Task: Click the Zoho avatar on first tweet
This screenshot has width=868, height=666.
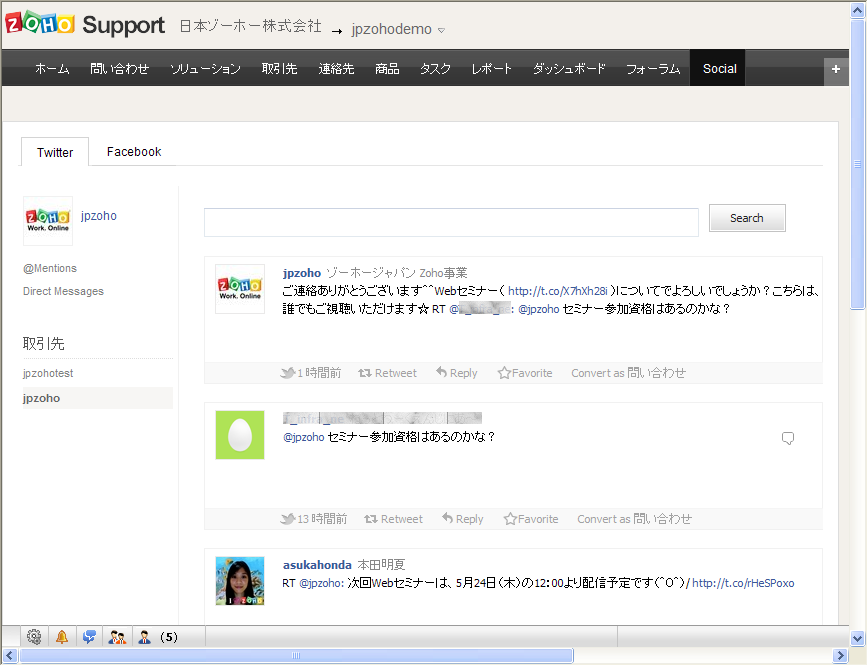Action: point(240,288)
